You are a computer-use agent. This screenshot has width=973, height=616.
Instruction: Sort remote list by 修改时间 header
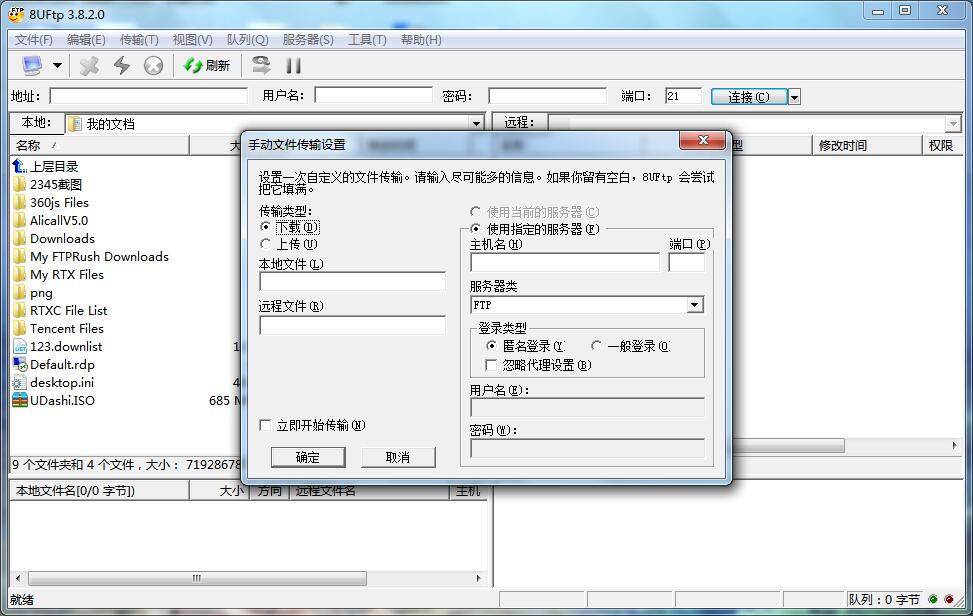point(866,145)
